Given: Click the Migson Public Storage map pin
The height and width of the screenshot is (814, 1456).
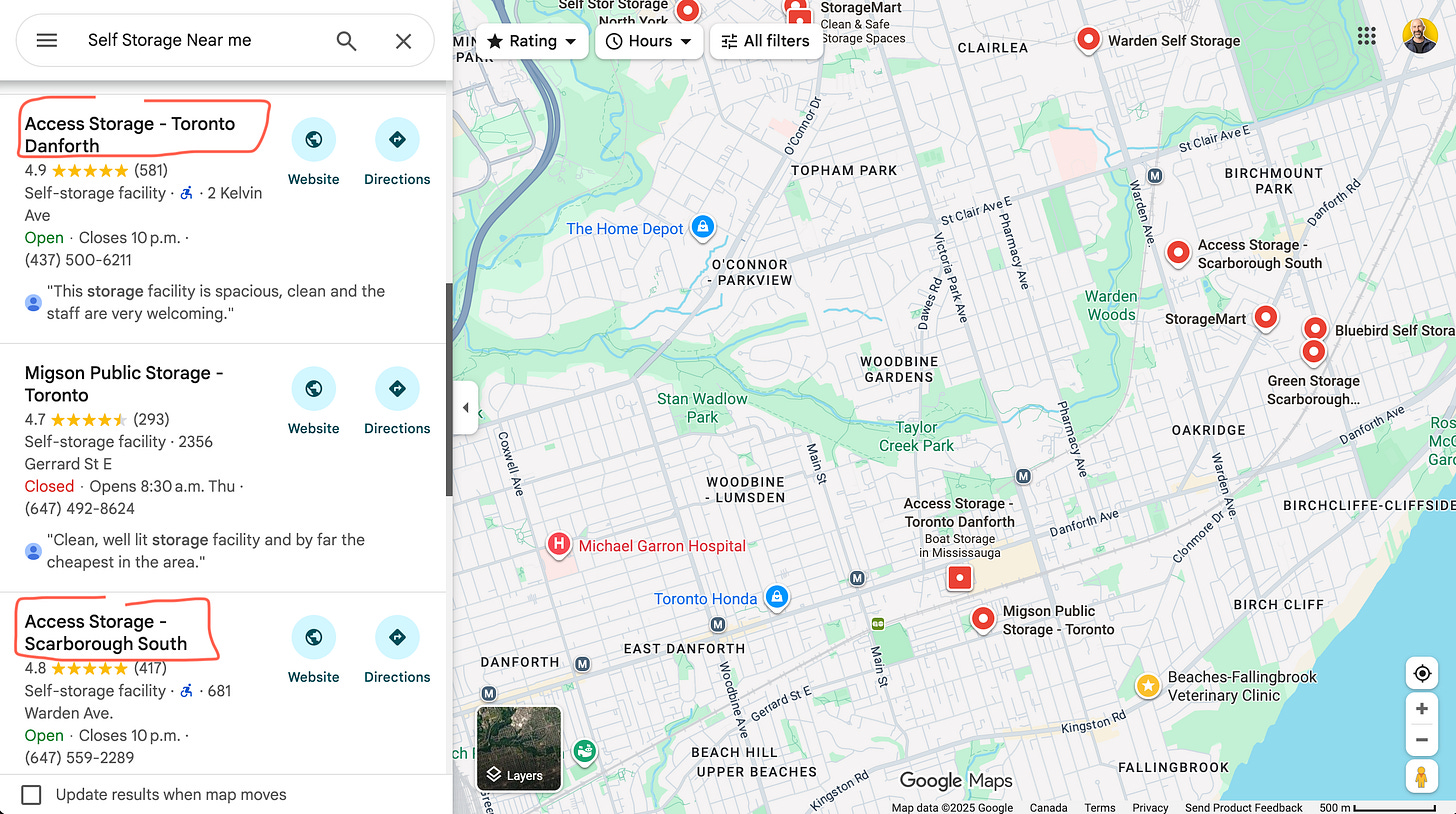Looking at the screenshot, I should (984, 620).
